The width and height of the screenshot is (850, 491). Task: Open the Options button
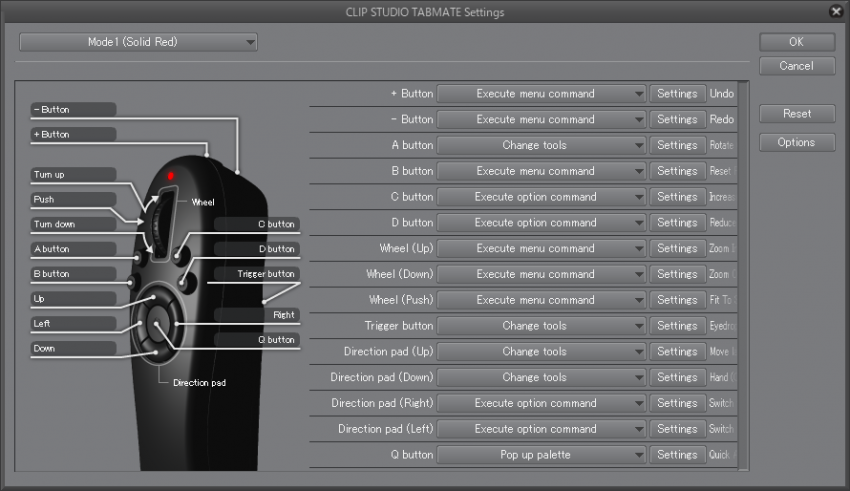click(796, 143)
